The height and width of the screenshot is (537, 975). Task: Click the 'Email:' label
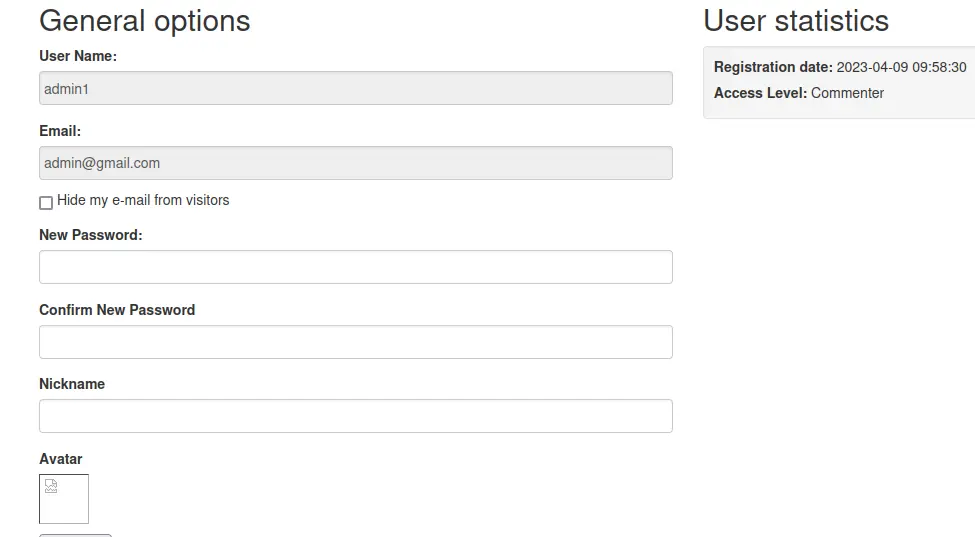click(x=60, y=131)
